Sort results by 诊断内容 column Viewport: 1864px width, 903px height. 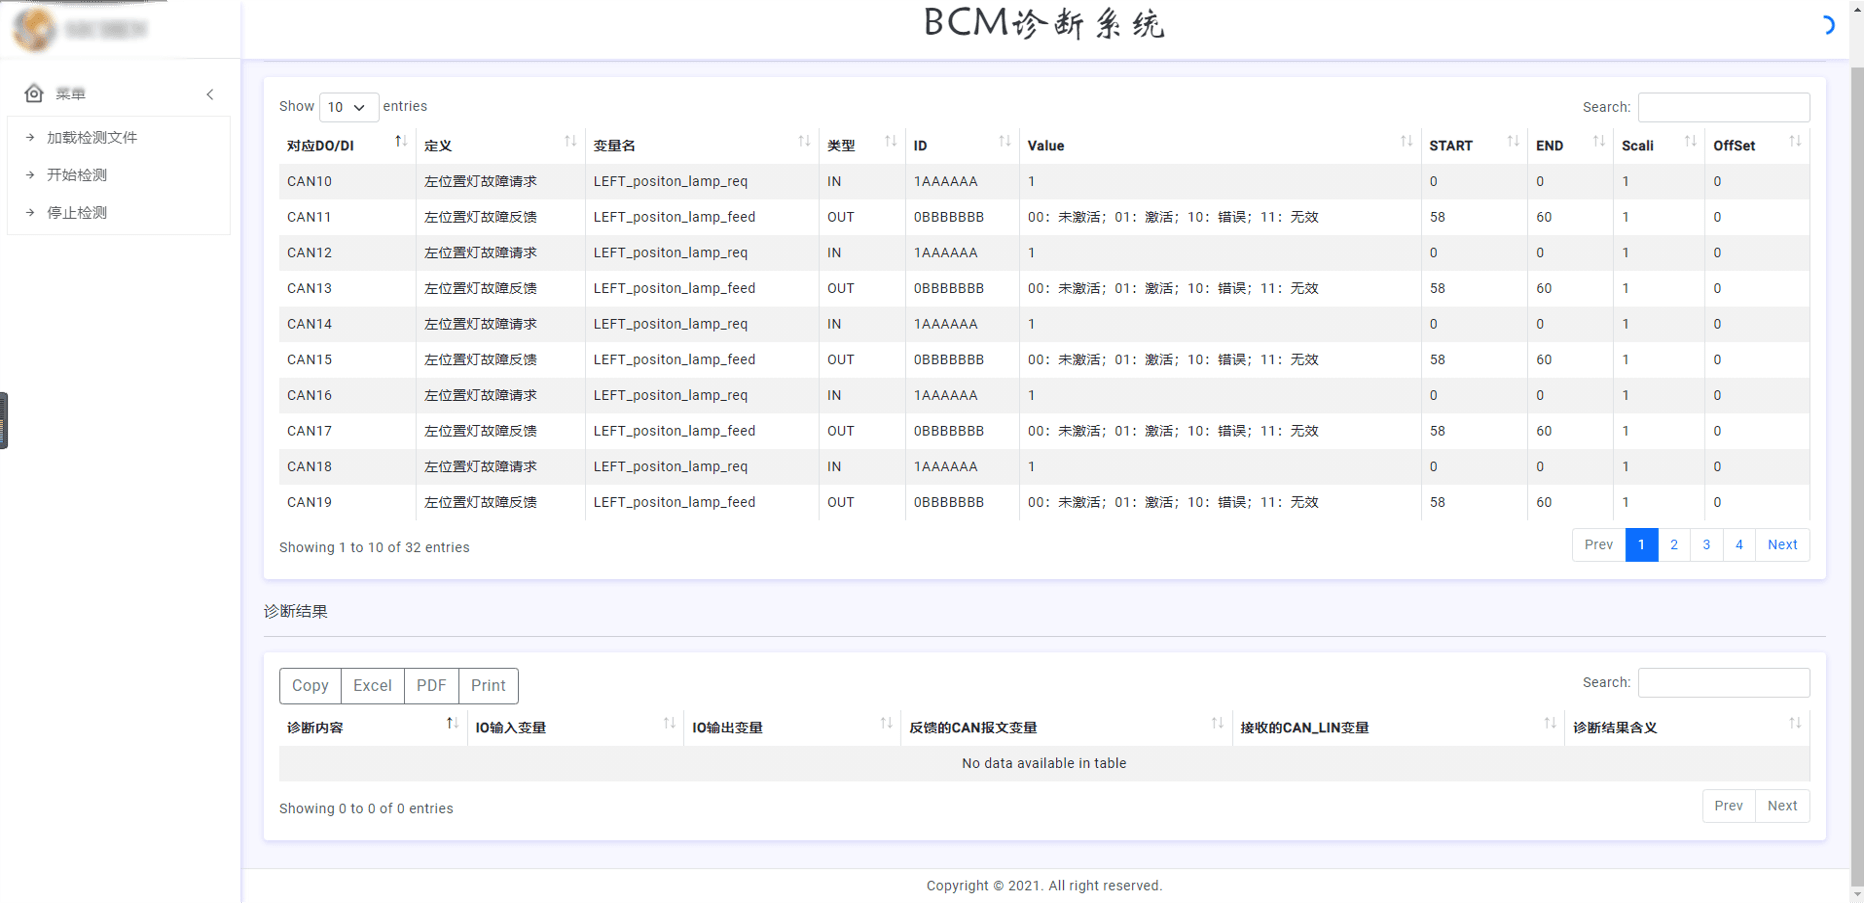(372, 727)
